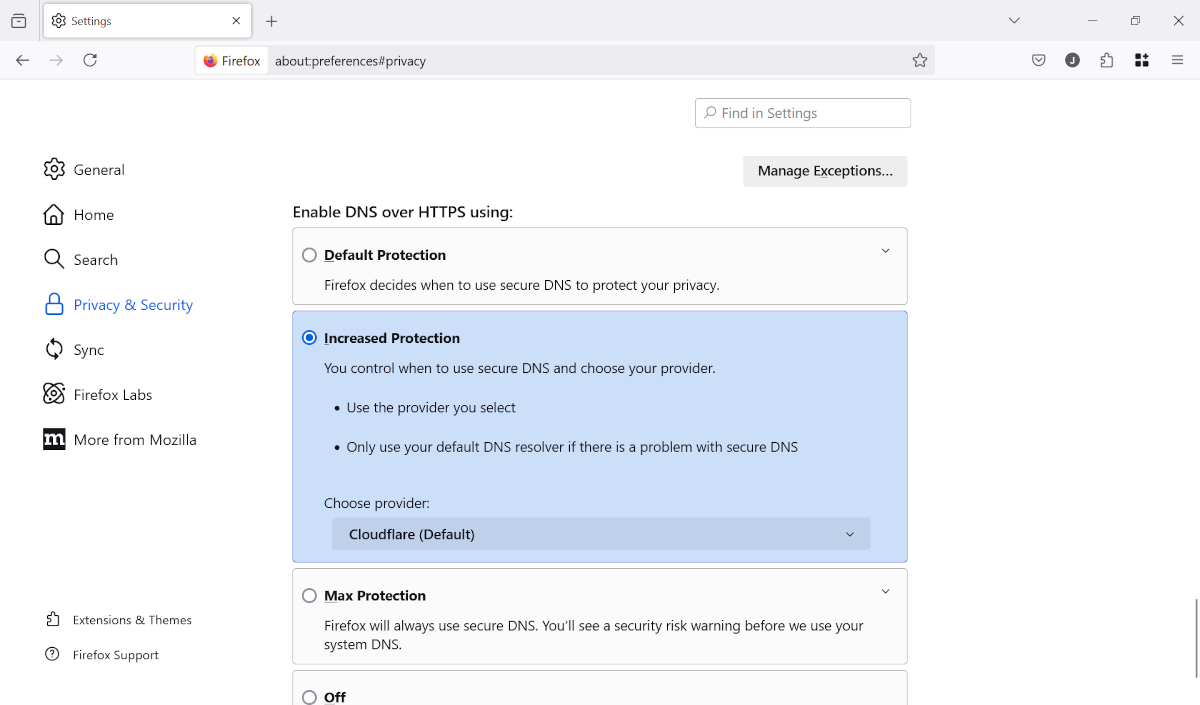
Task: Choose the Max Protection option
Action: tap(309, 595)
